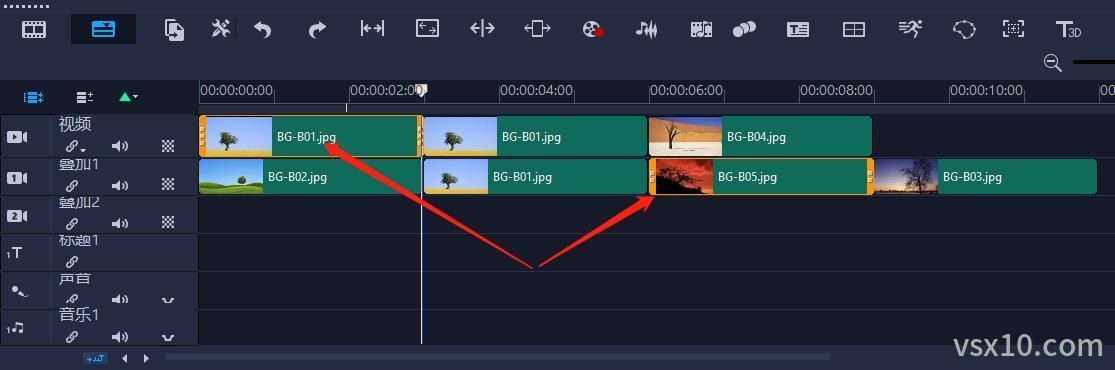The image size is (1115, 370).
Task: Click the horizontal timeline scrollbar
Action: pyautogui.click(x=498, y=356)
